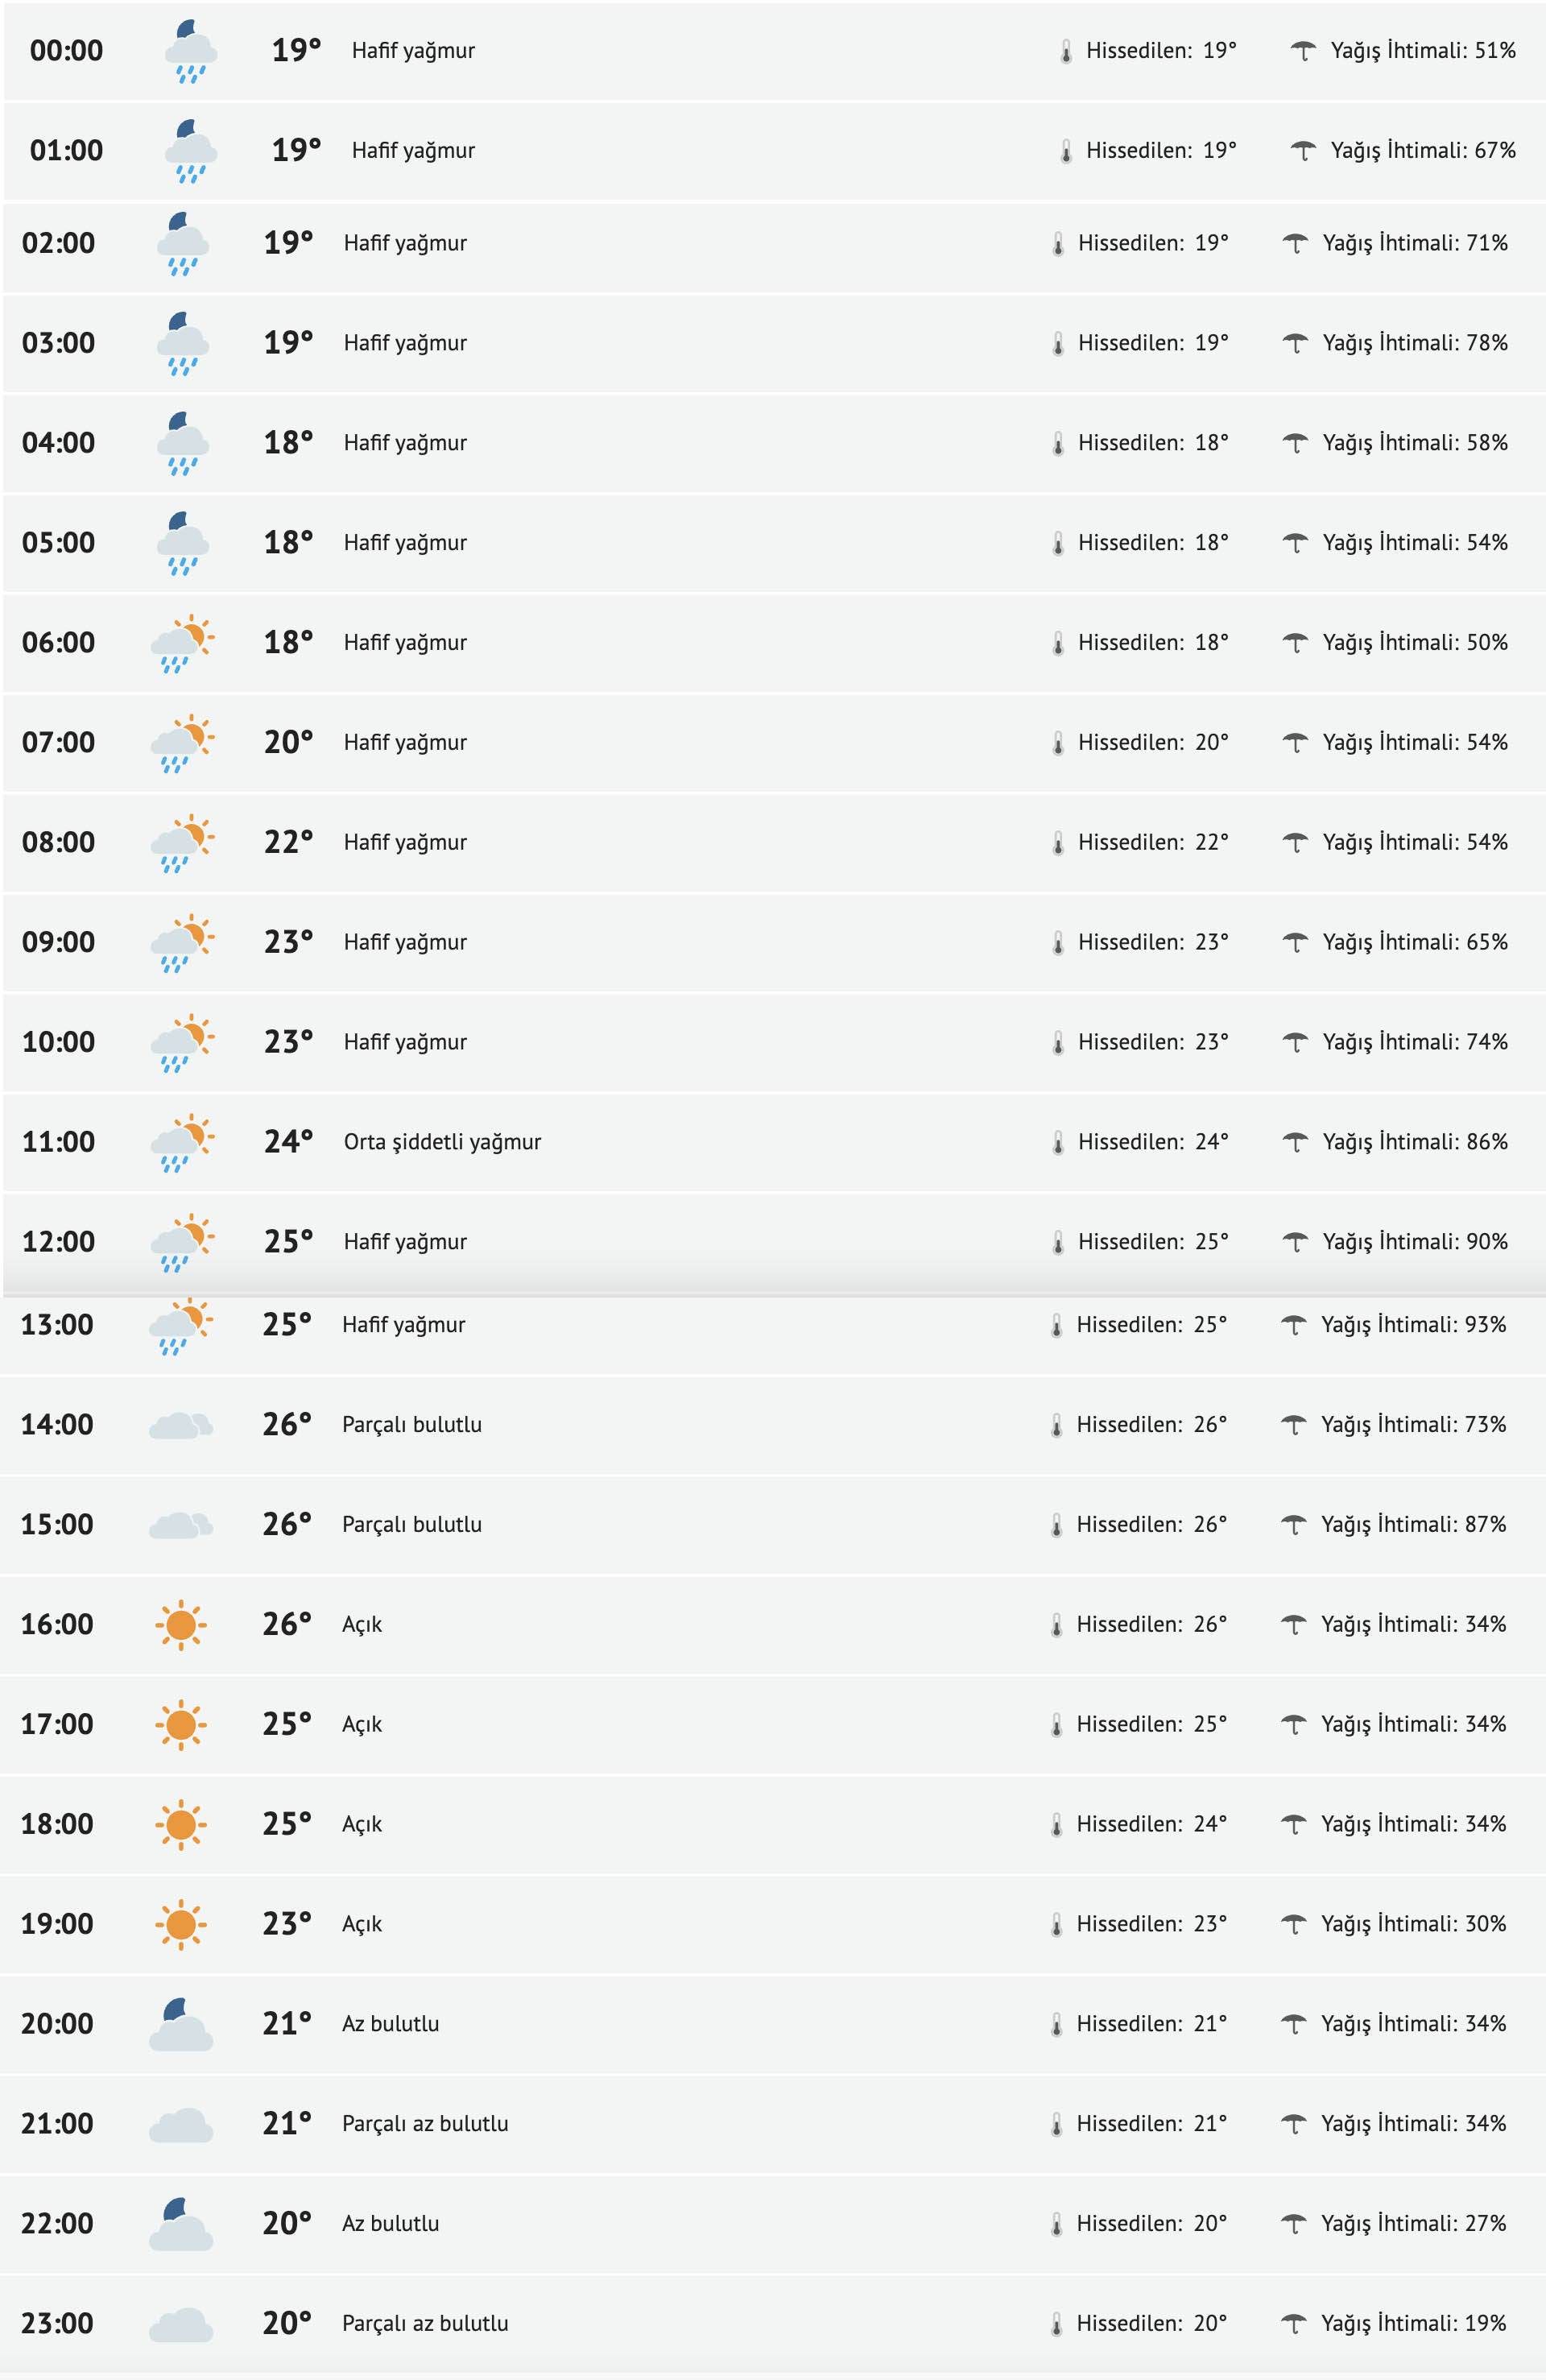Click the moon cloud icon at 20:00

point(181,2023)
